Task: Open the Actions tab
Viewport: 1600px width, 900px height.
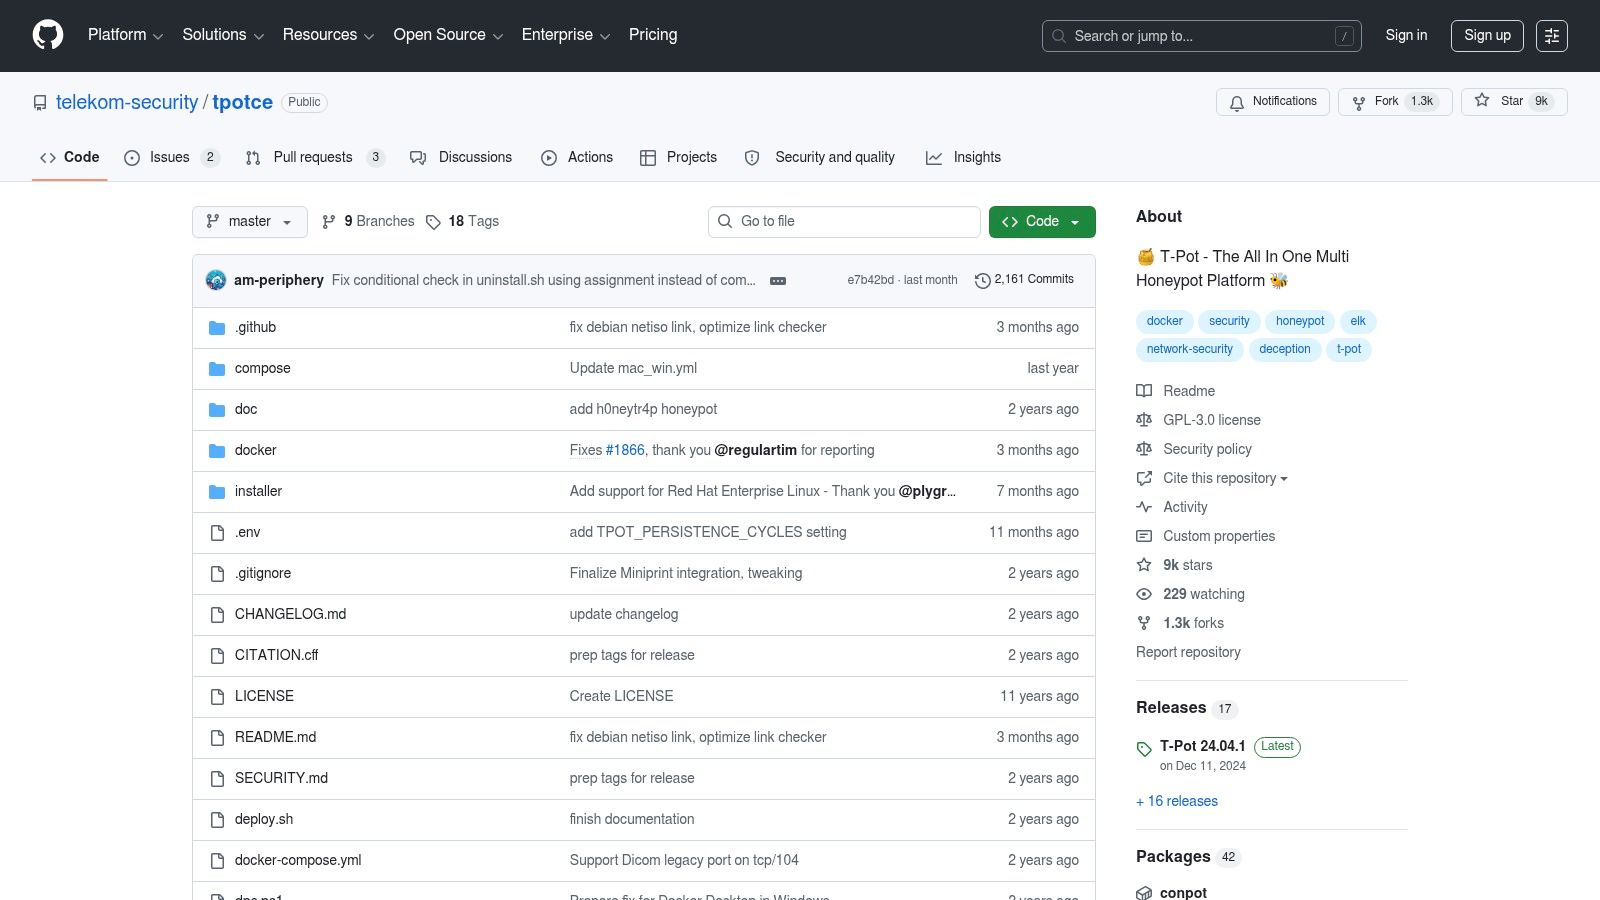Action: click(x=577, y=158)
